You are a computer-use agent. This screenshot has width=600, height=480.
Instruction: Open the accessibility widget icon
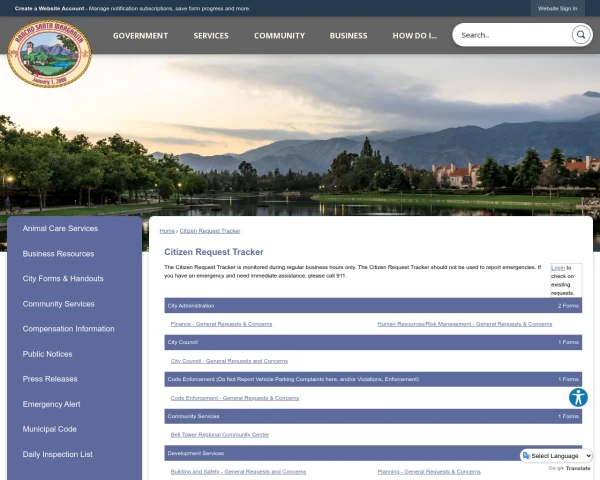click(578, 397)
